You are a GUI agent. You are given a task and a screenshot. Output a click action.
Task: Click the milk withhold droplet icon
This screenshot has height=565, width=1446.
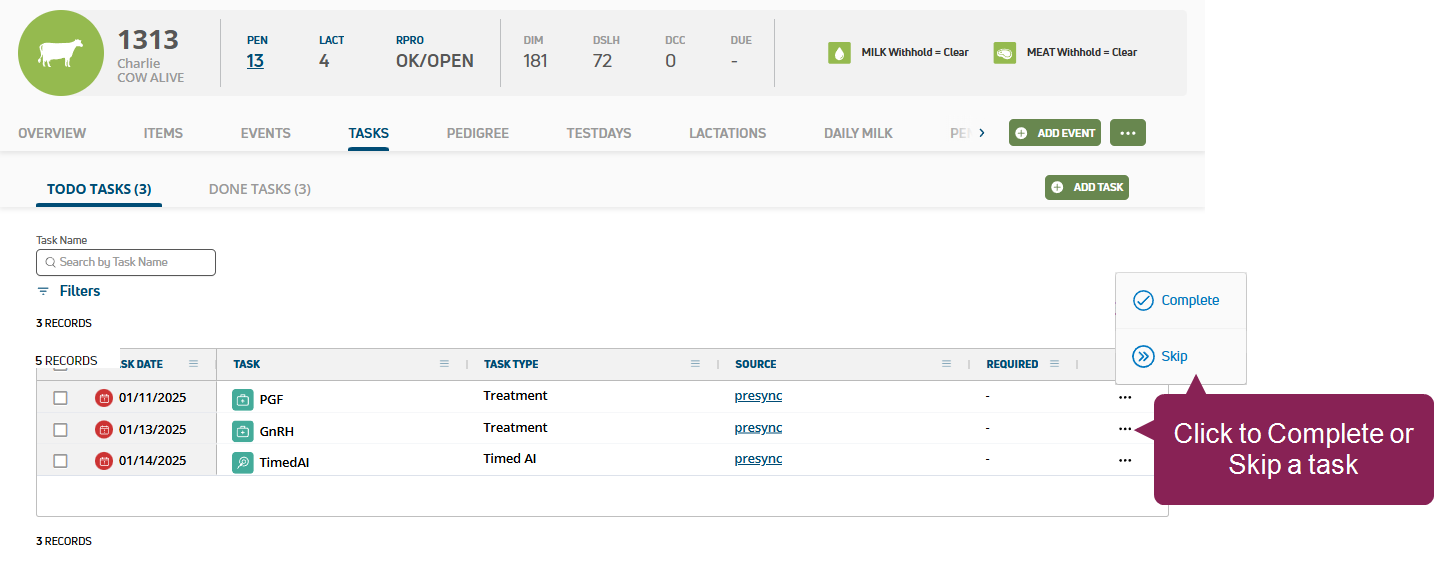point(839,53)
